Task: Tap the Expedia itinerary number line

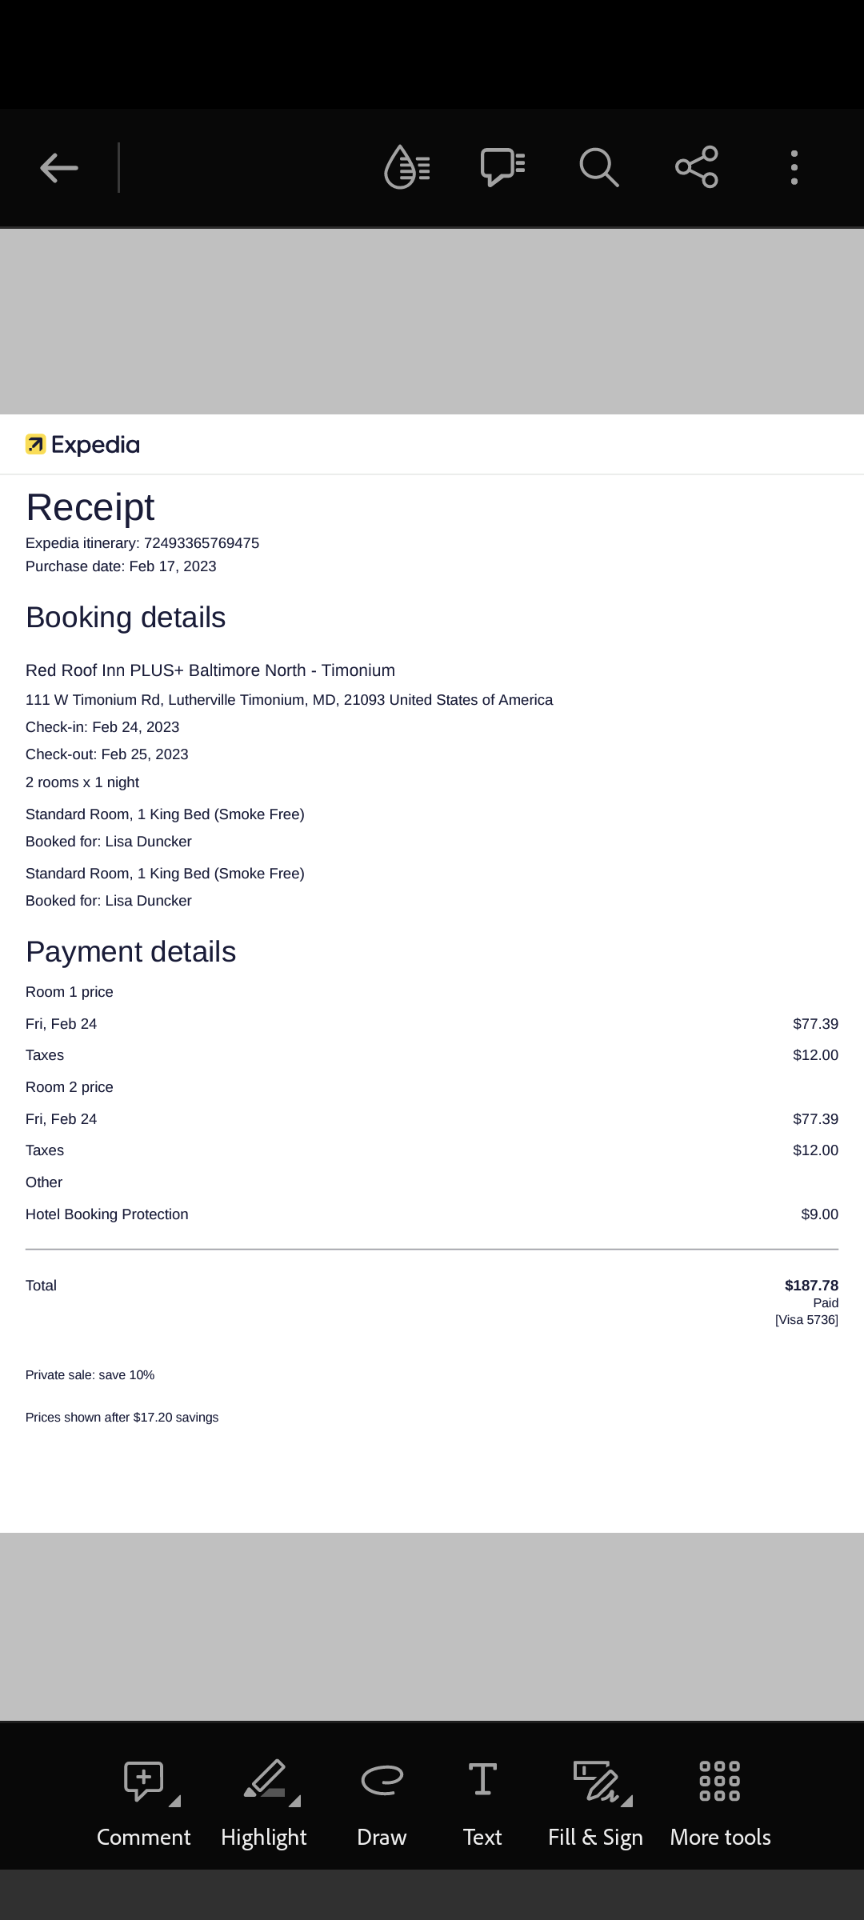Action: pos(142,543)
